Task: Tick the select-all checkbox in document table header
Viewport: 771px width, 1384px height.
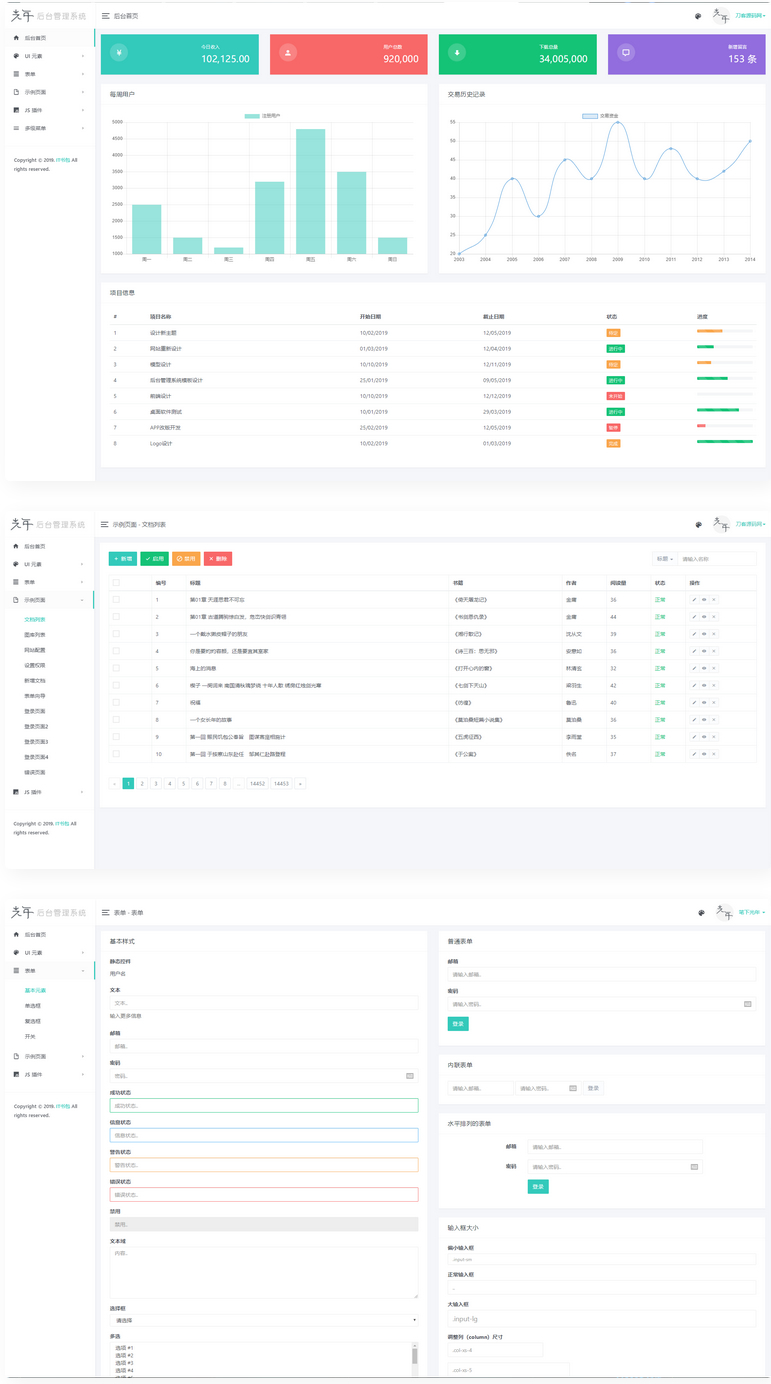Action: pos(116,582)
